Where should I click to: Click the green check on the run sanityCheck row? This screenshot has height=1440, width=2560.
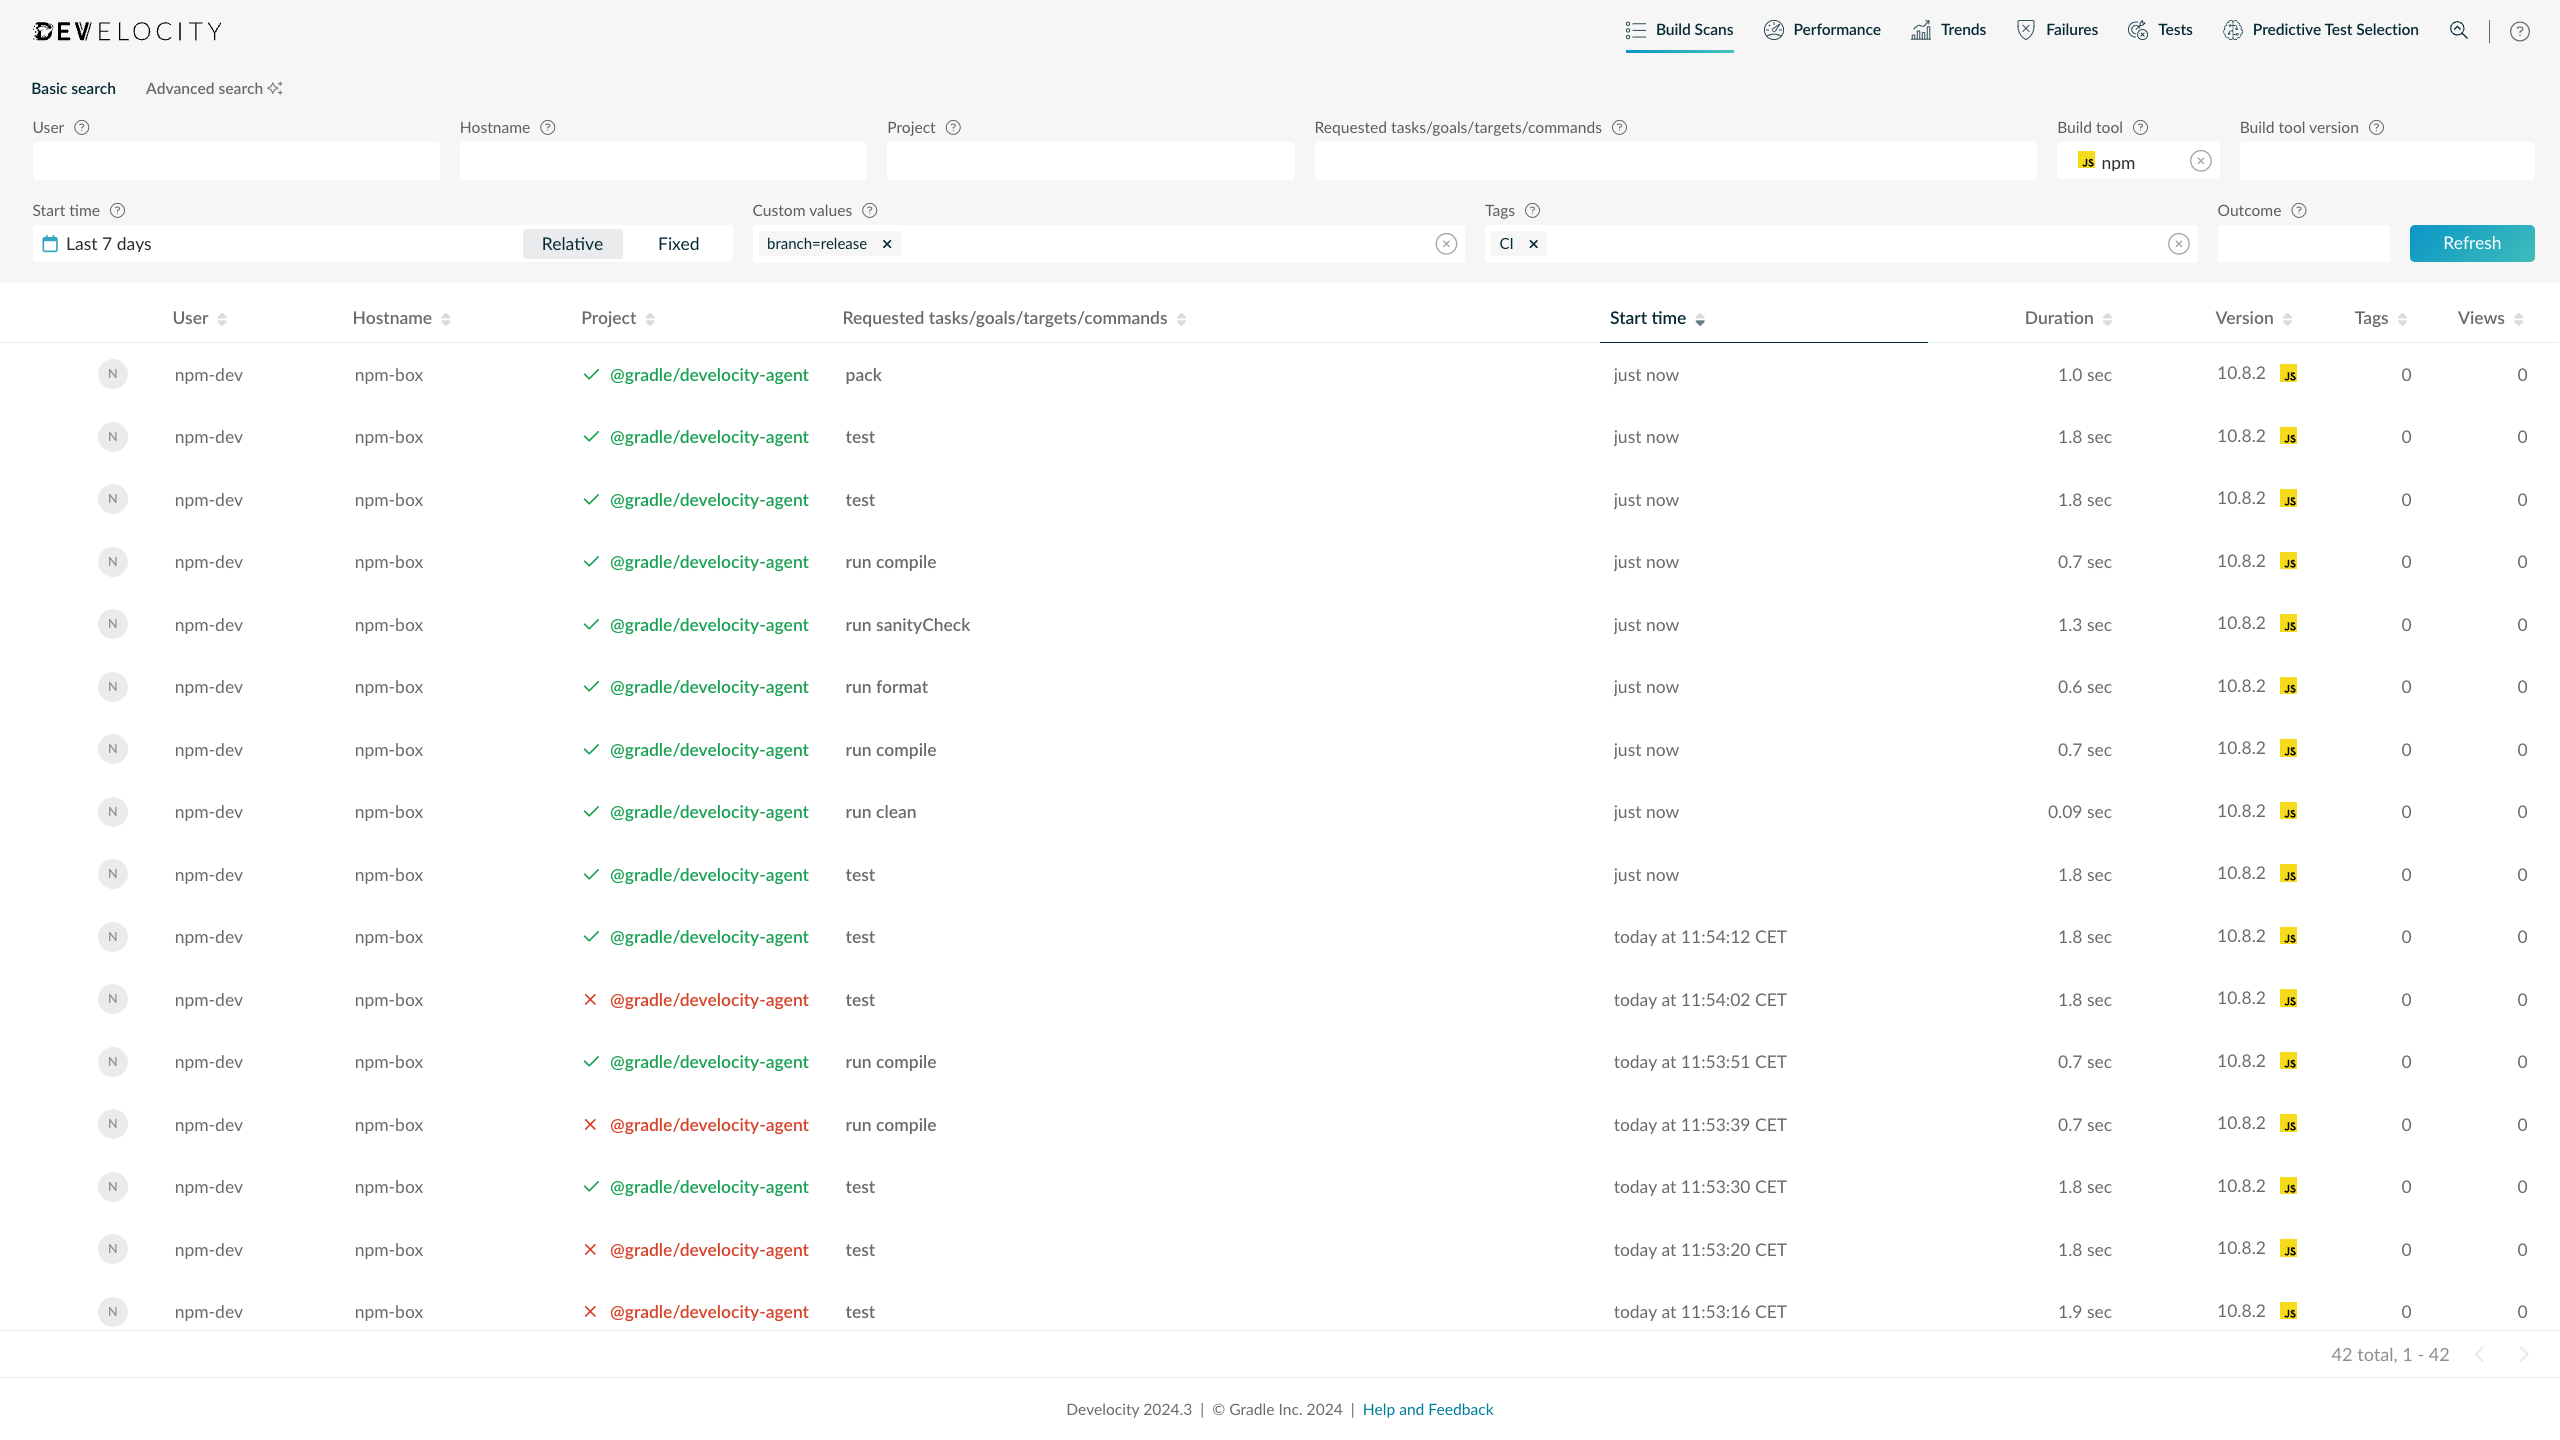point(591,625)
